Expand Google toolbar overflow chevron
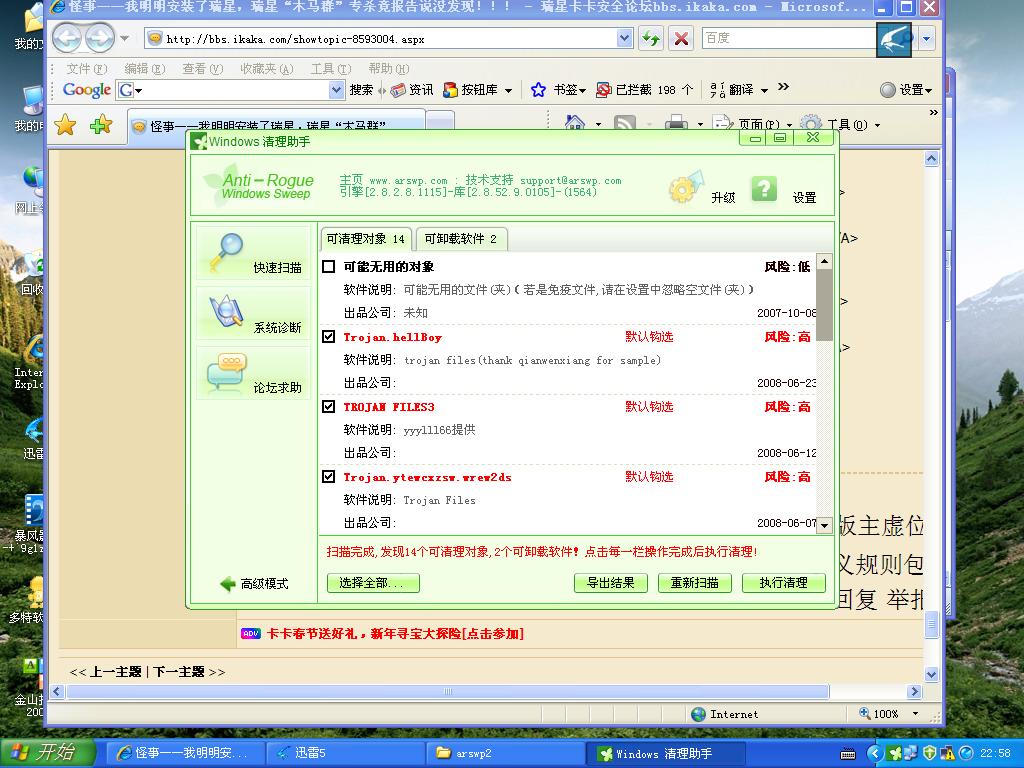Screen dimensions: 1024x768 (x=784, y=86)
